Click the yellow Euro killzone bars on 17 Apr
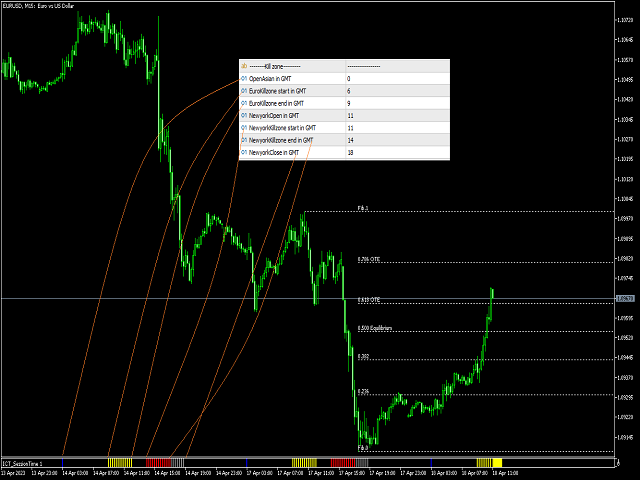Viewport: 640px width, 480px height. [304, 463]
